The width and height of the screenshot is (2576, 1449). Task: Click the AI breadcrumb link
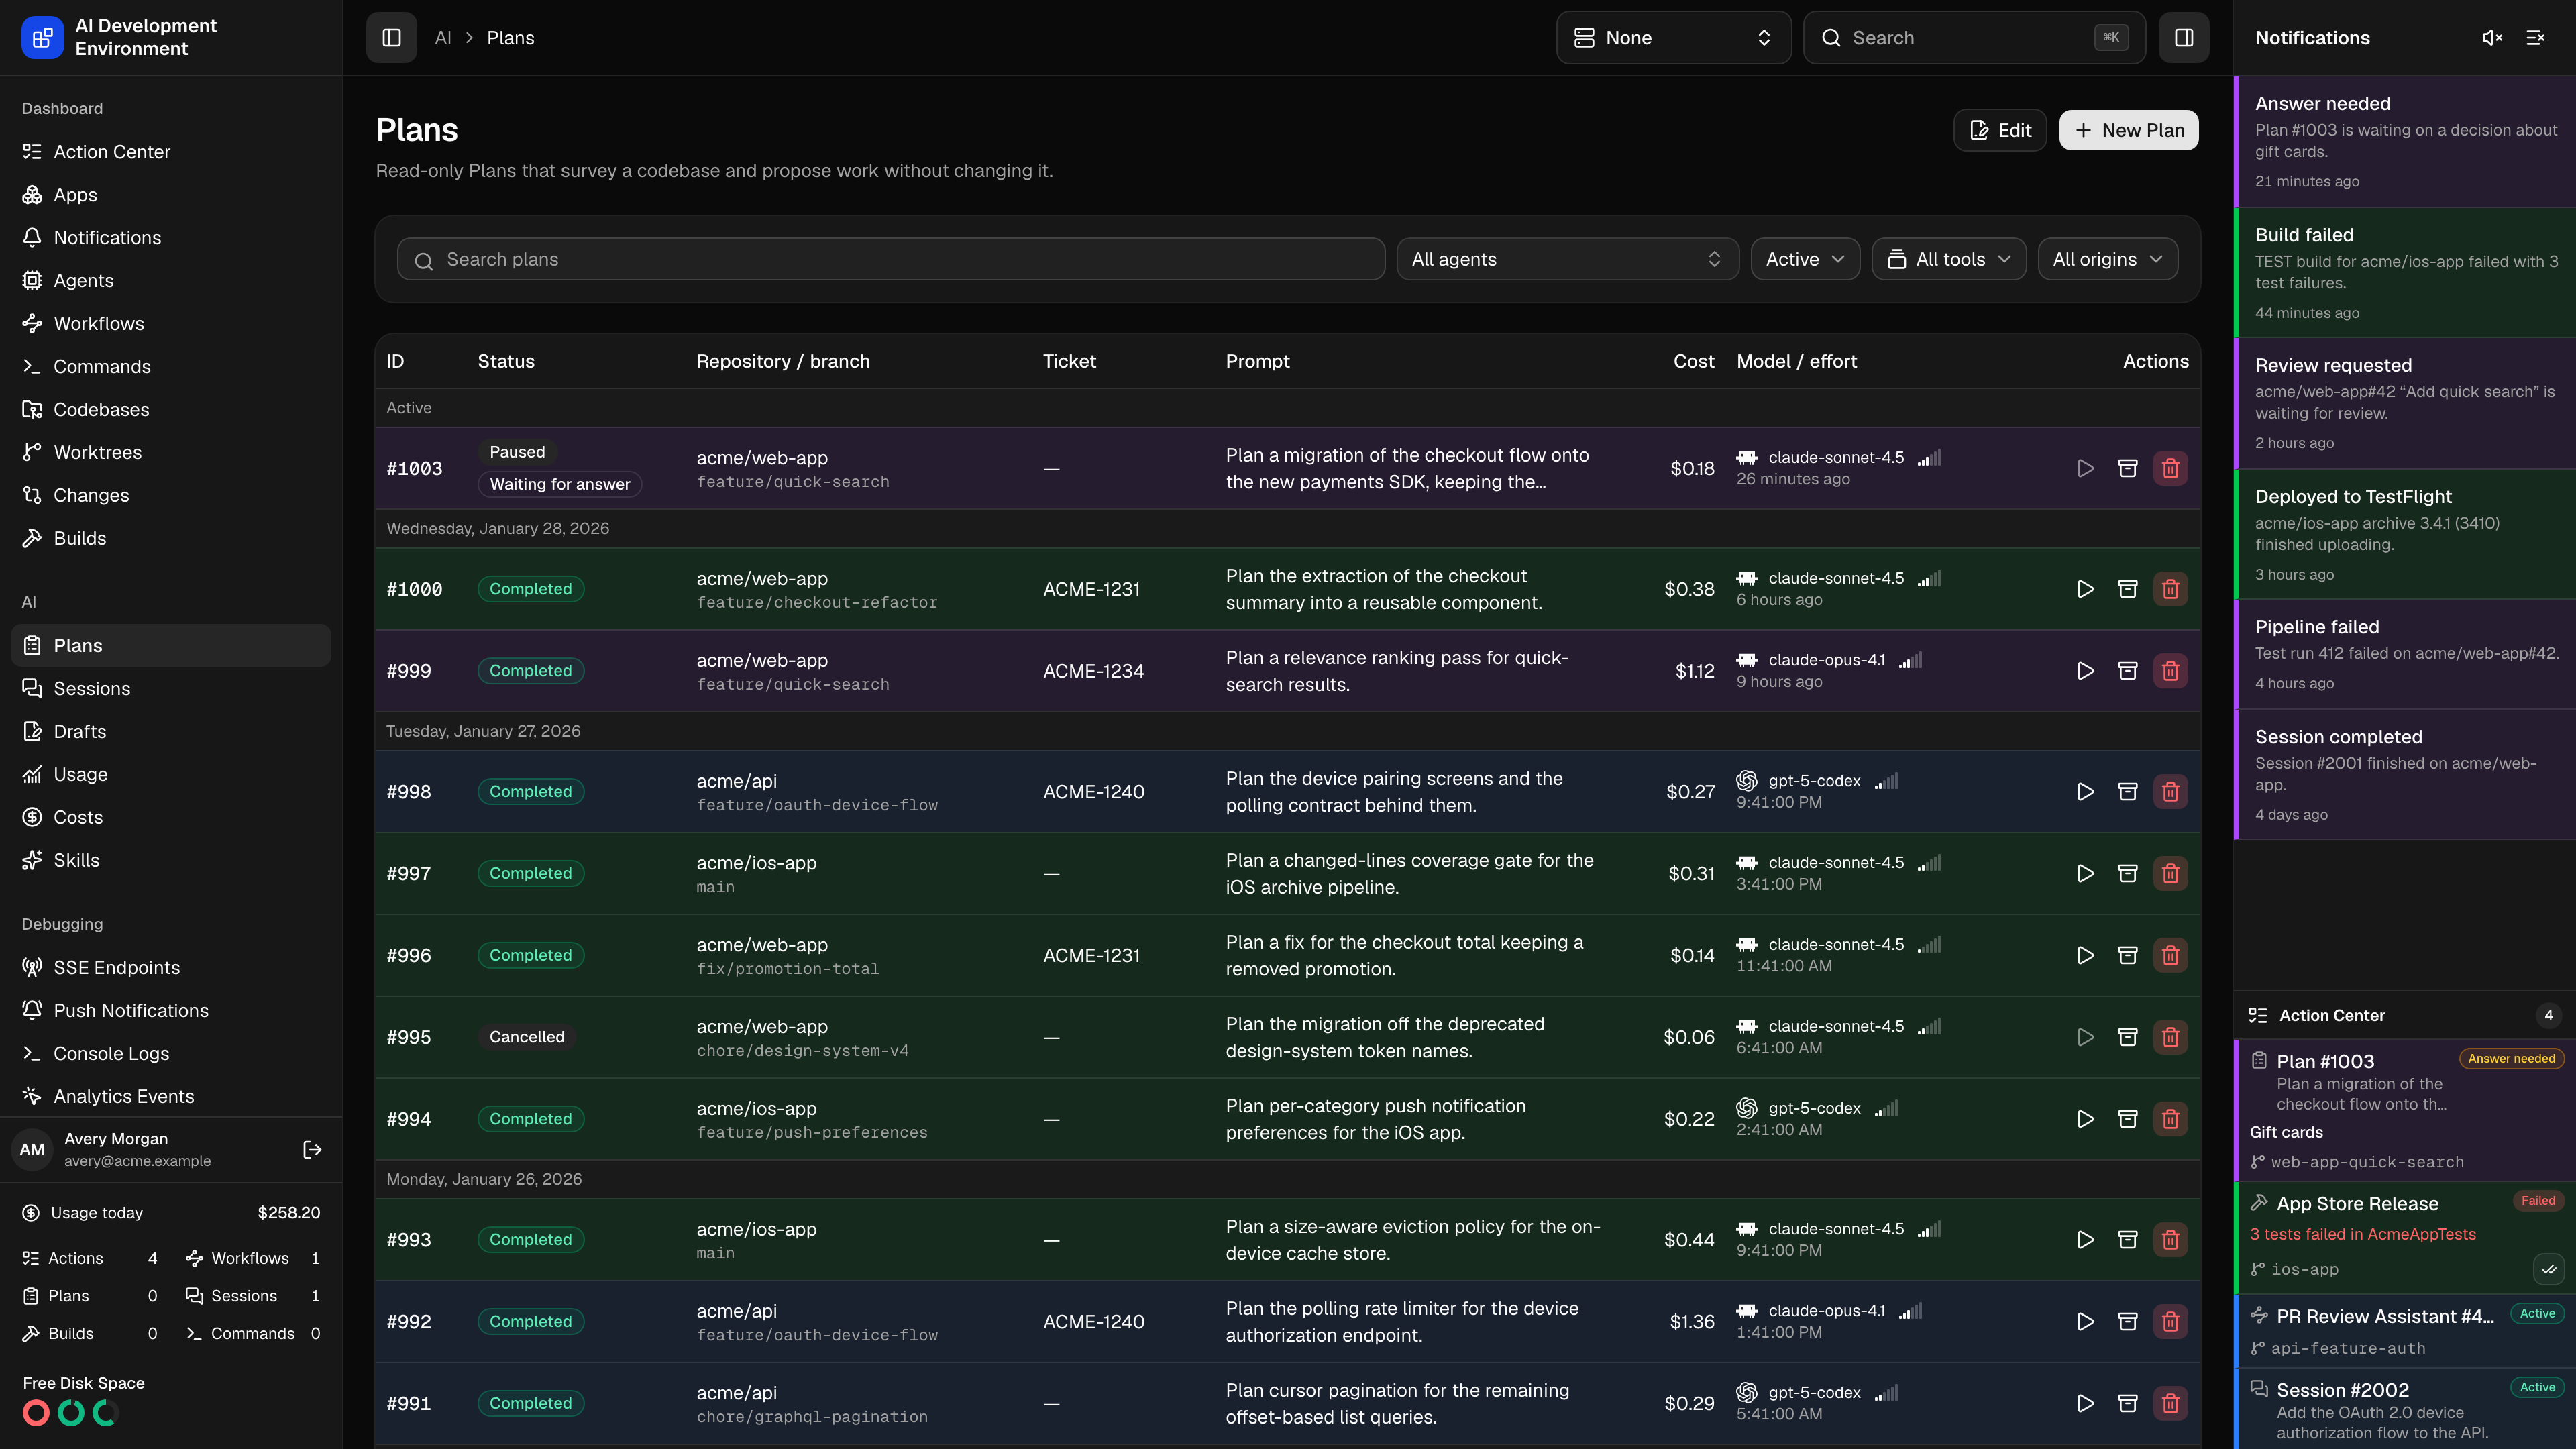(443, 38)
